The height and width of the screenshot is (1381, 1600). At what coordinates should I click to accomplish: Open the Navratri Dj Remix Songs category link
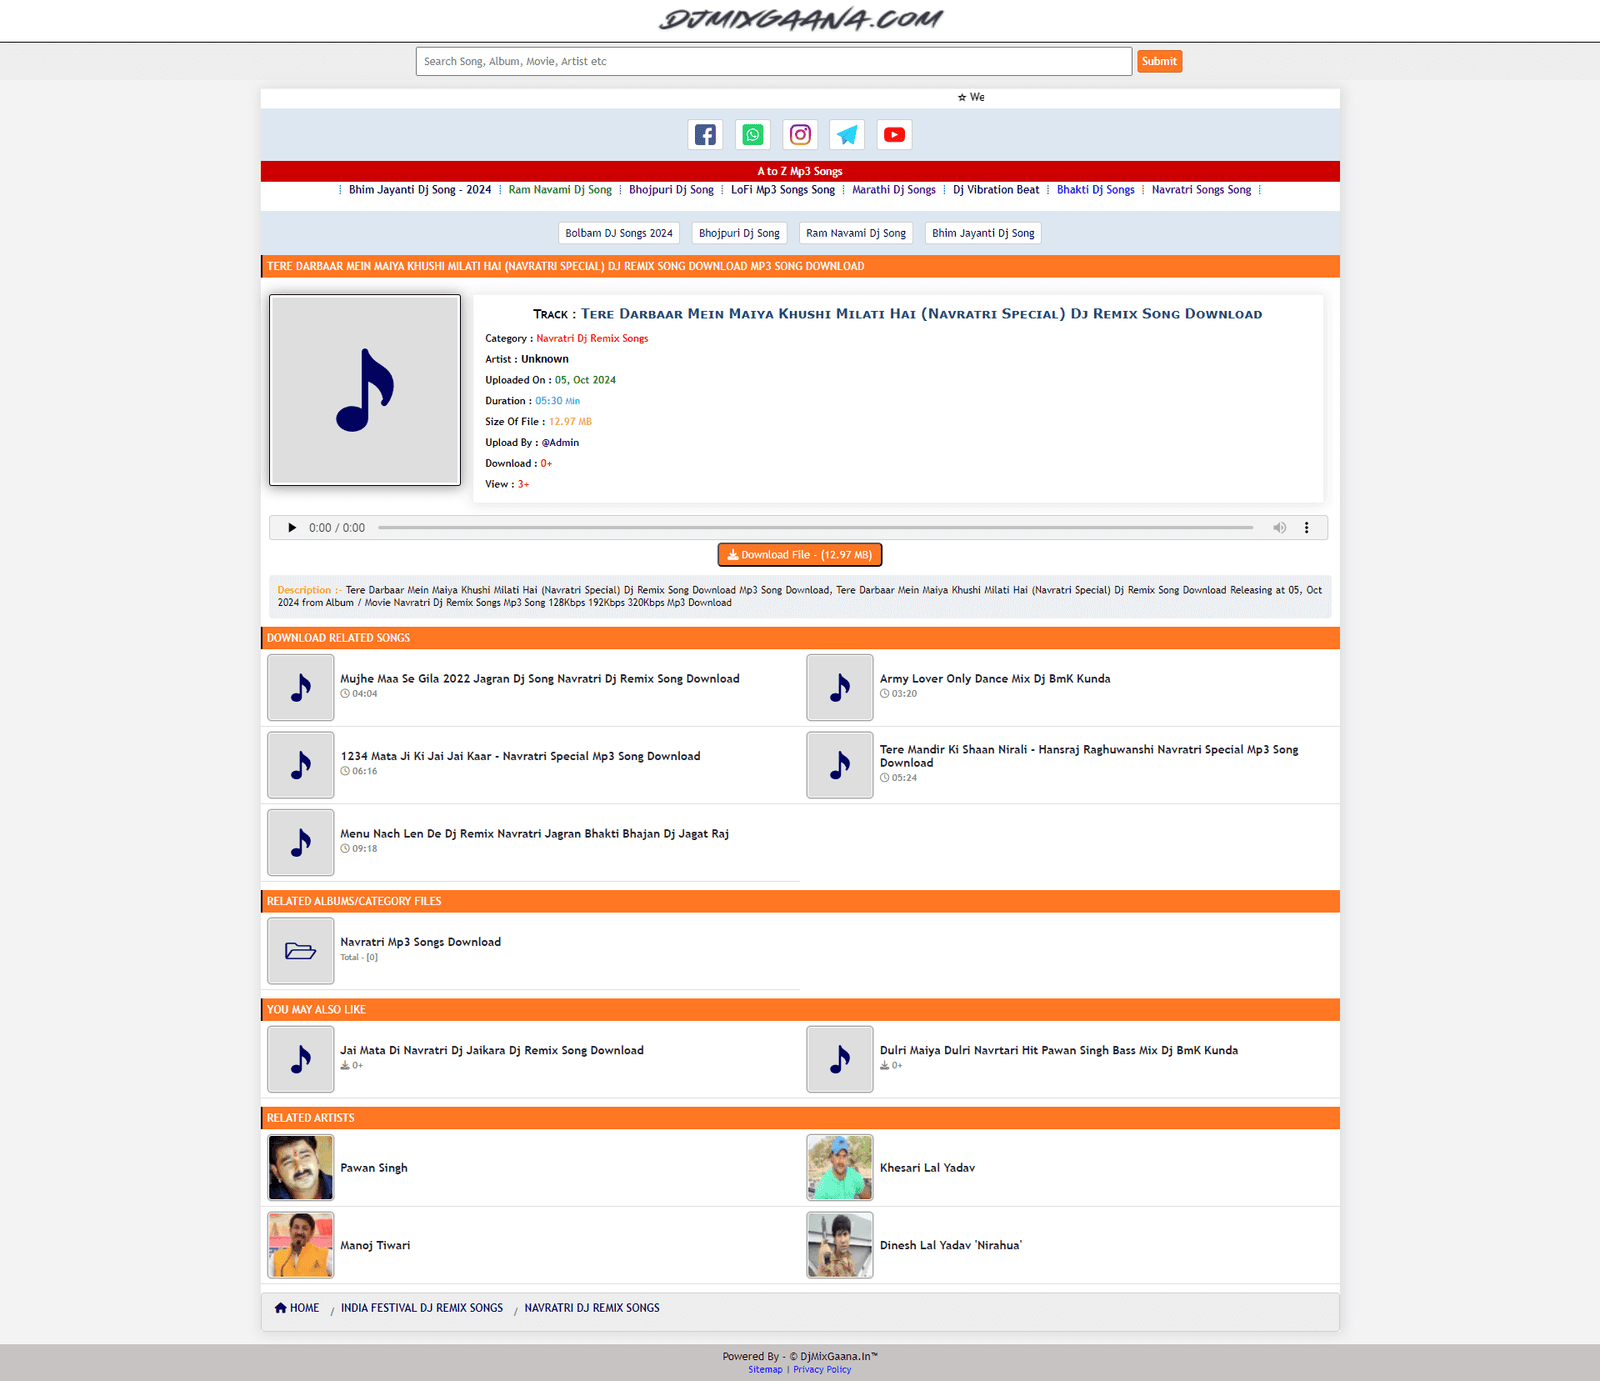pyautogui.click(x=592, y=339)
